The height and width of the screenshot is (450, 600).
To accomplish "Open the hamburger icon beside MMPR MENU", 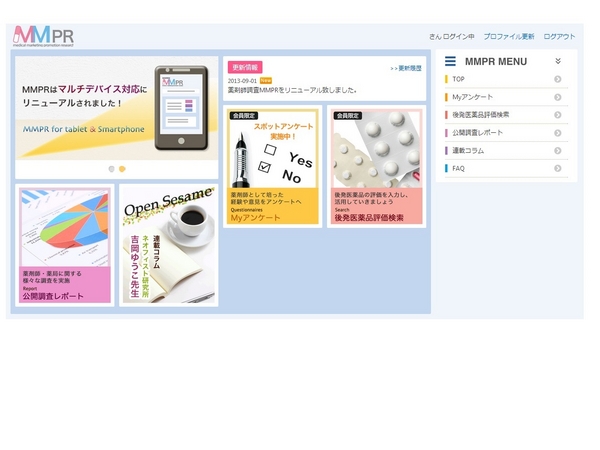I will coord(450,61).
